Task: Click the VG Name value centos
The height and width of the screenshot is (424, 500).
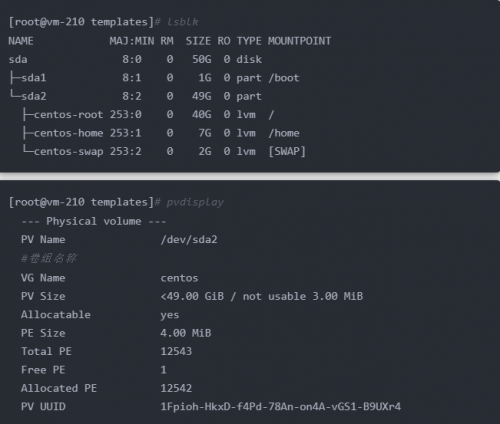Action: (179, 278)
